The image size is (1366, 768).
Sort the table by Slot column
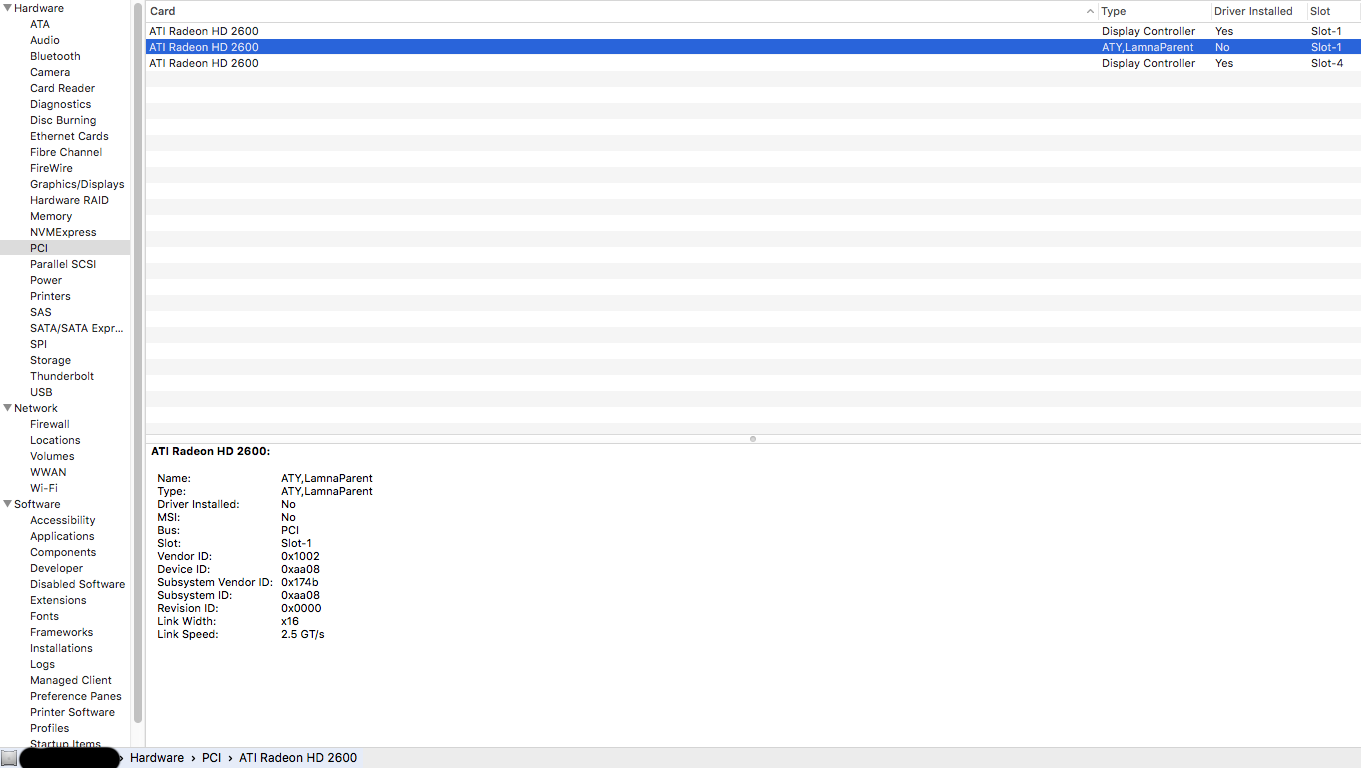tap(1335, 11)
